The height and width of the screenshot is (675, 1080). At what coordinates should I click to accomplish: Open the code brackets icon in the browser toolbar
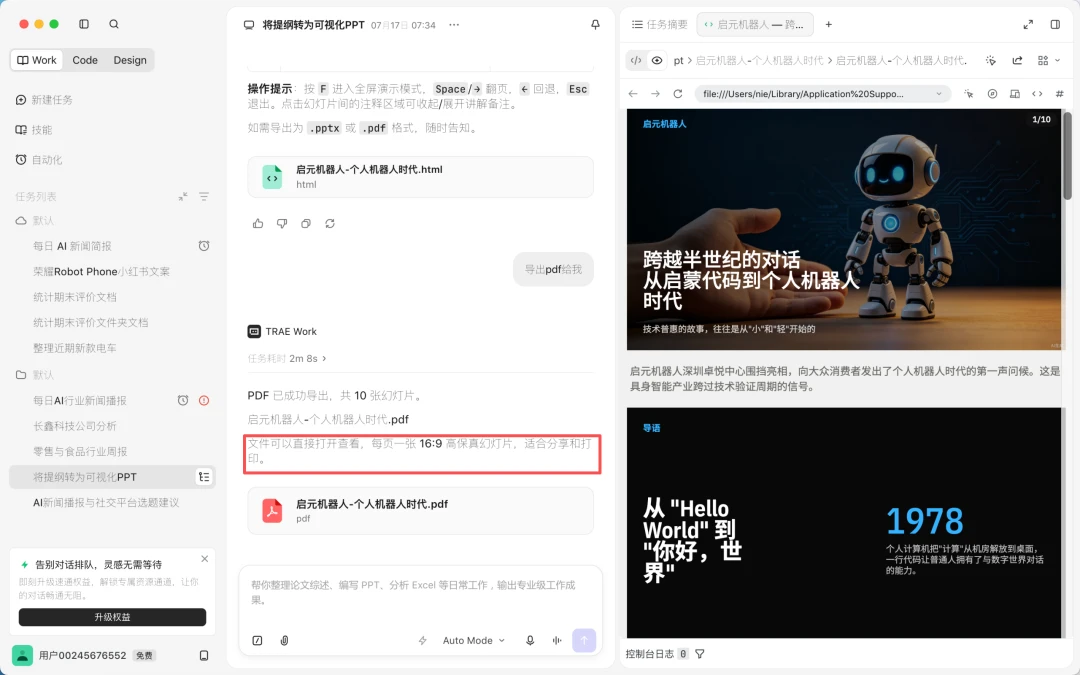(x=1037, y=94)
